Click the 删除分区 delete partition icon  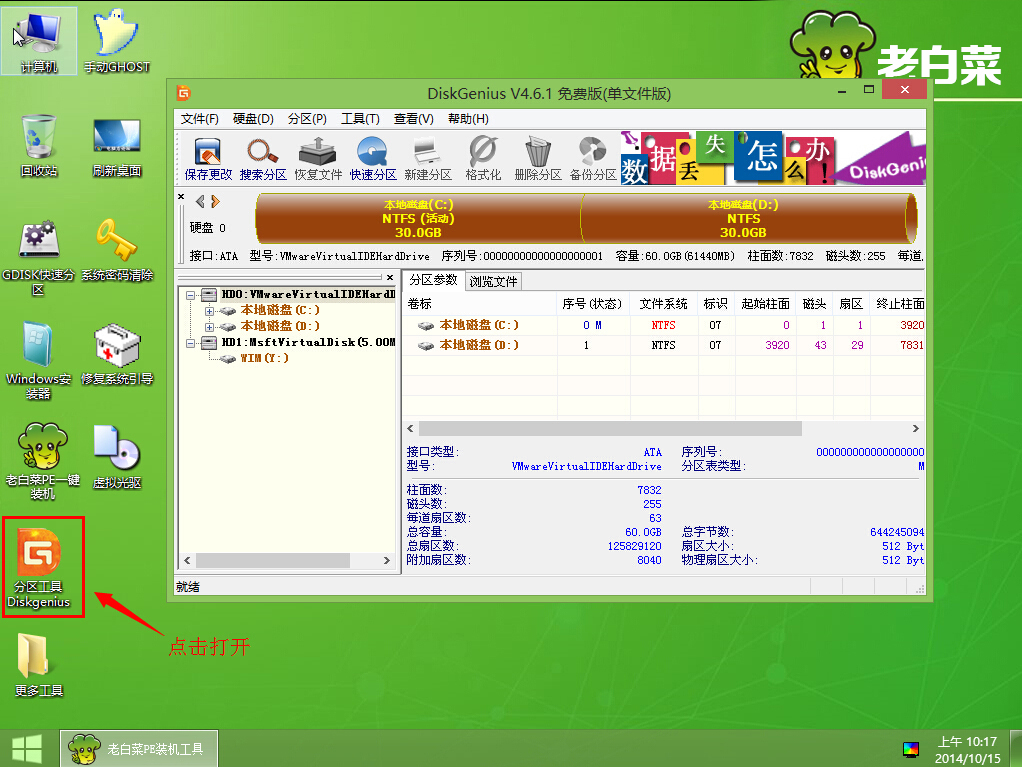(538, 158)
